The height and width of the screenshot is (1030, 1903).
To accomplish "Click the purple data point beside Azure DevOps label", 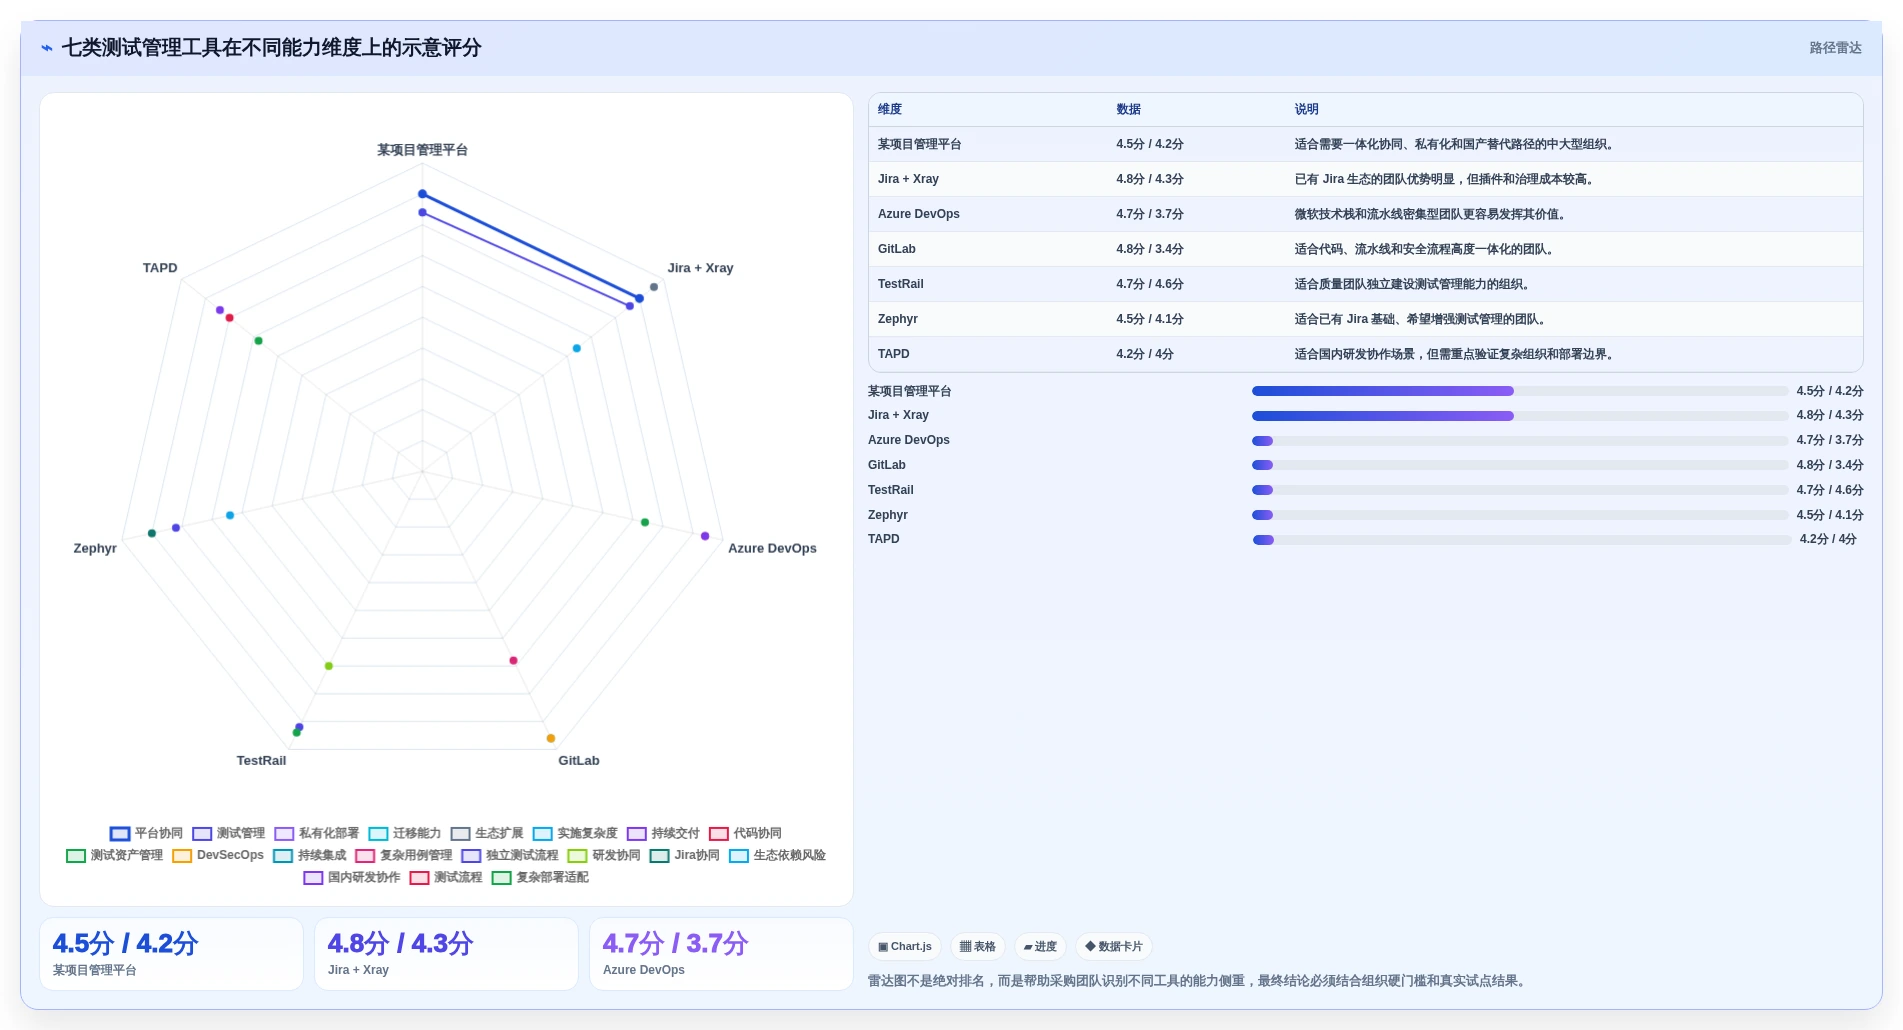I will click(705, 536).
